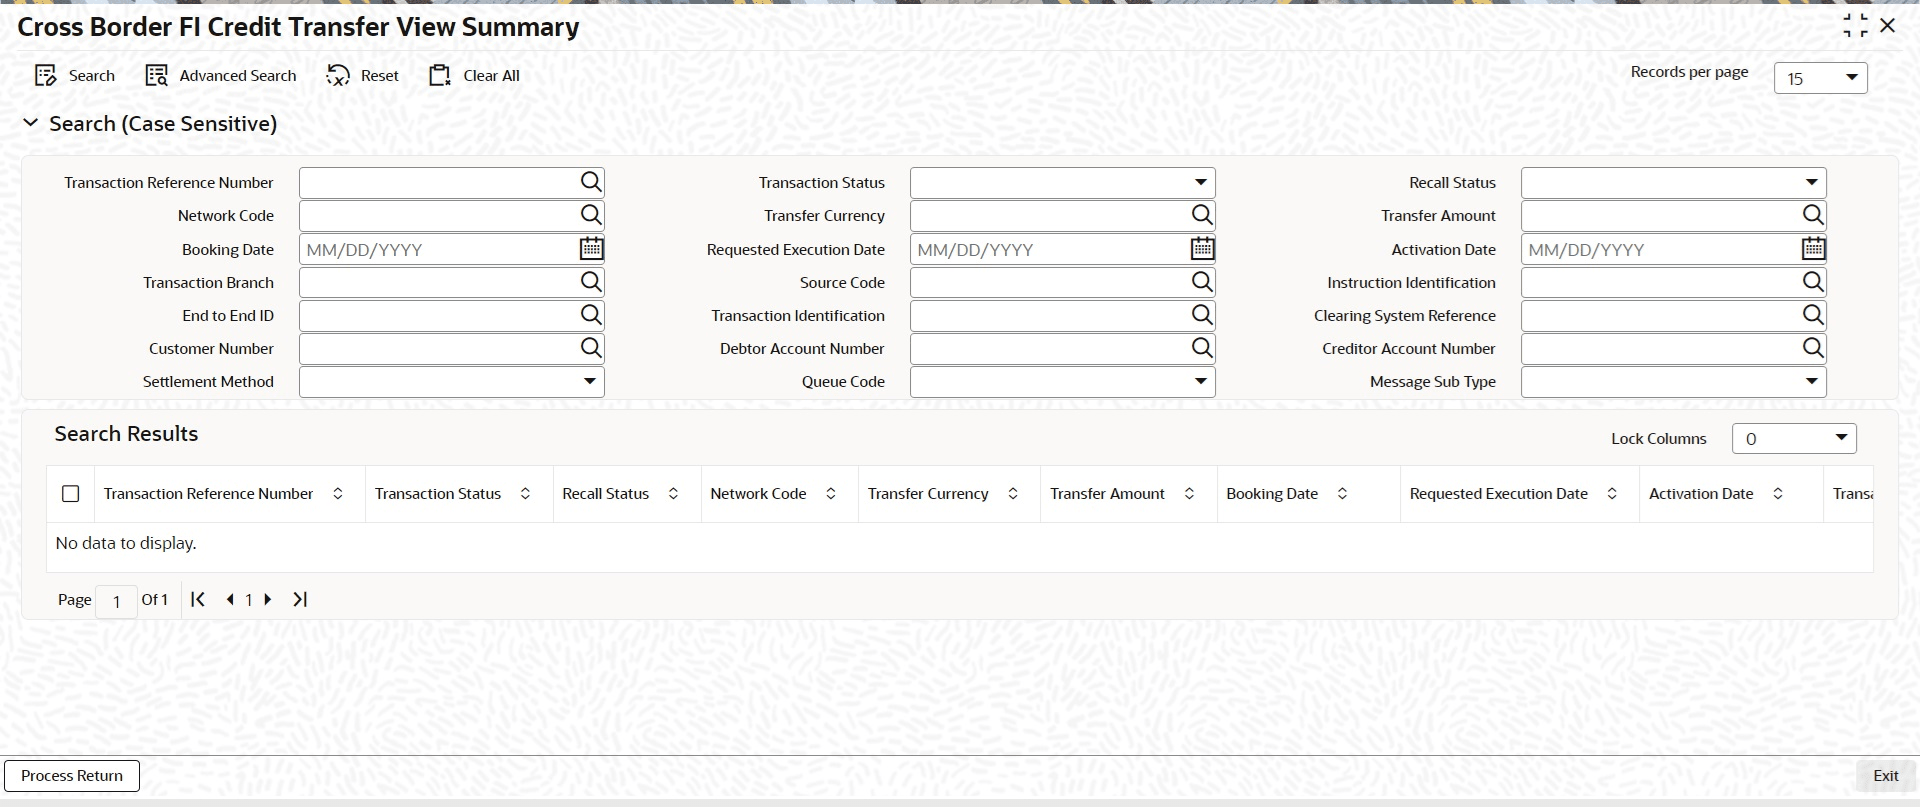
Task: Open Requested Execution Date calendar picker
Action: click(1202, 249)
